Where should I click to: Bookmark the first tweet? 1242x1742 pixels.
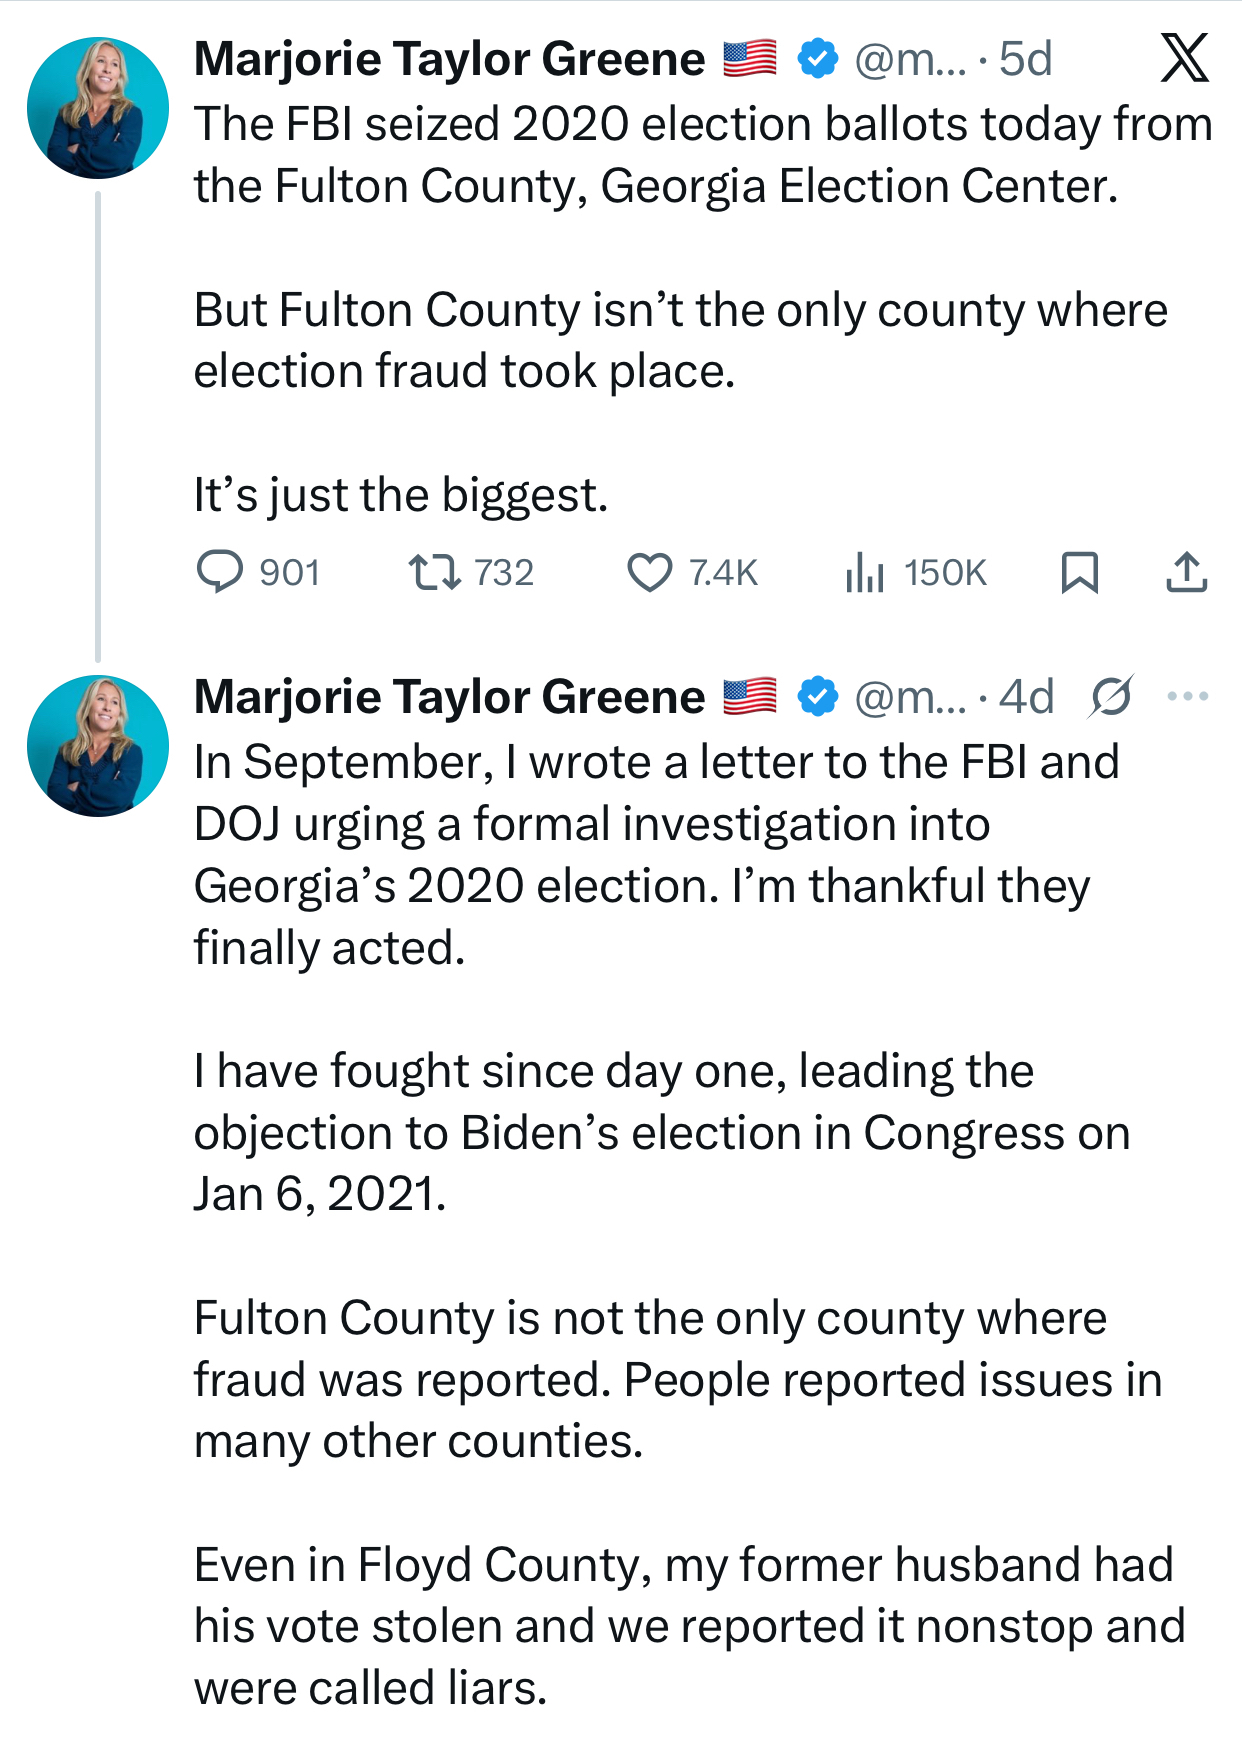coord(1079,573)
